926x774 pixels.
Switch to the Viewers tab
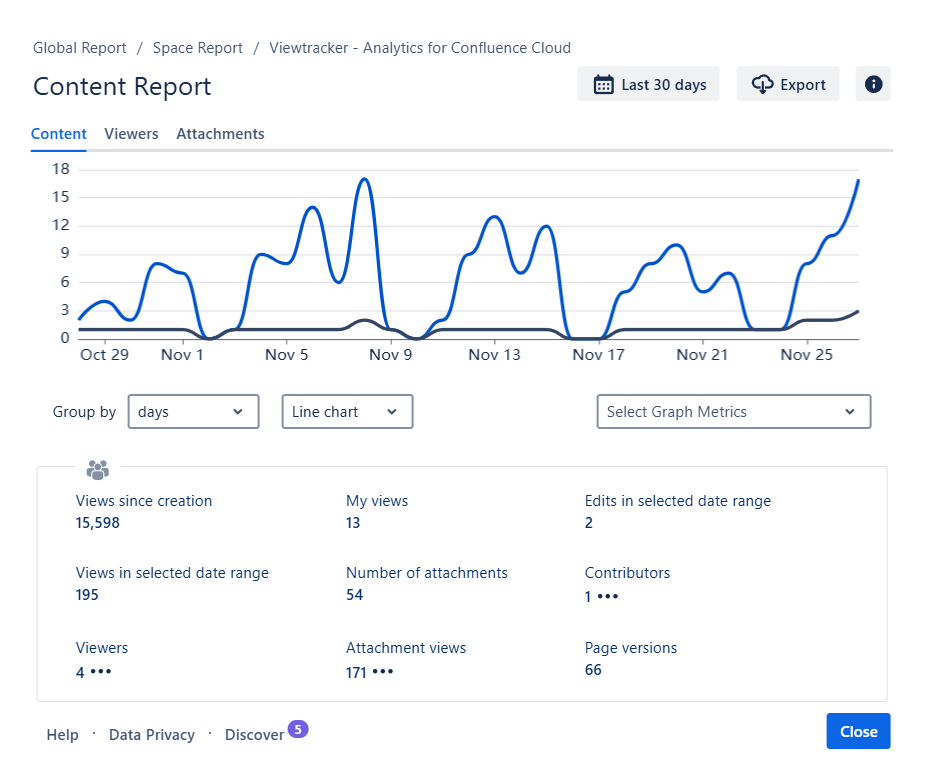pyautogui.click(x=131, y=134)
